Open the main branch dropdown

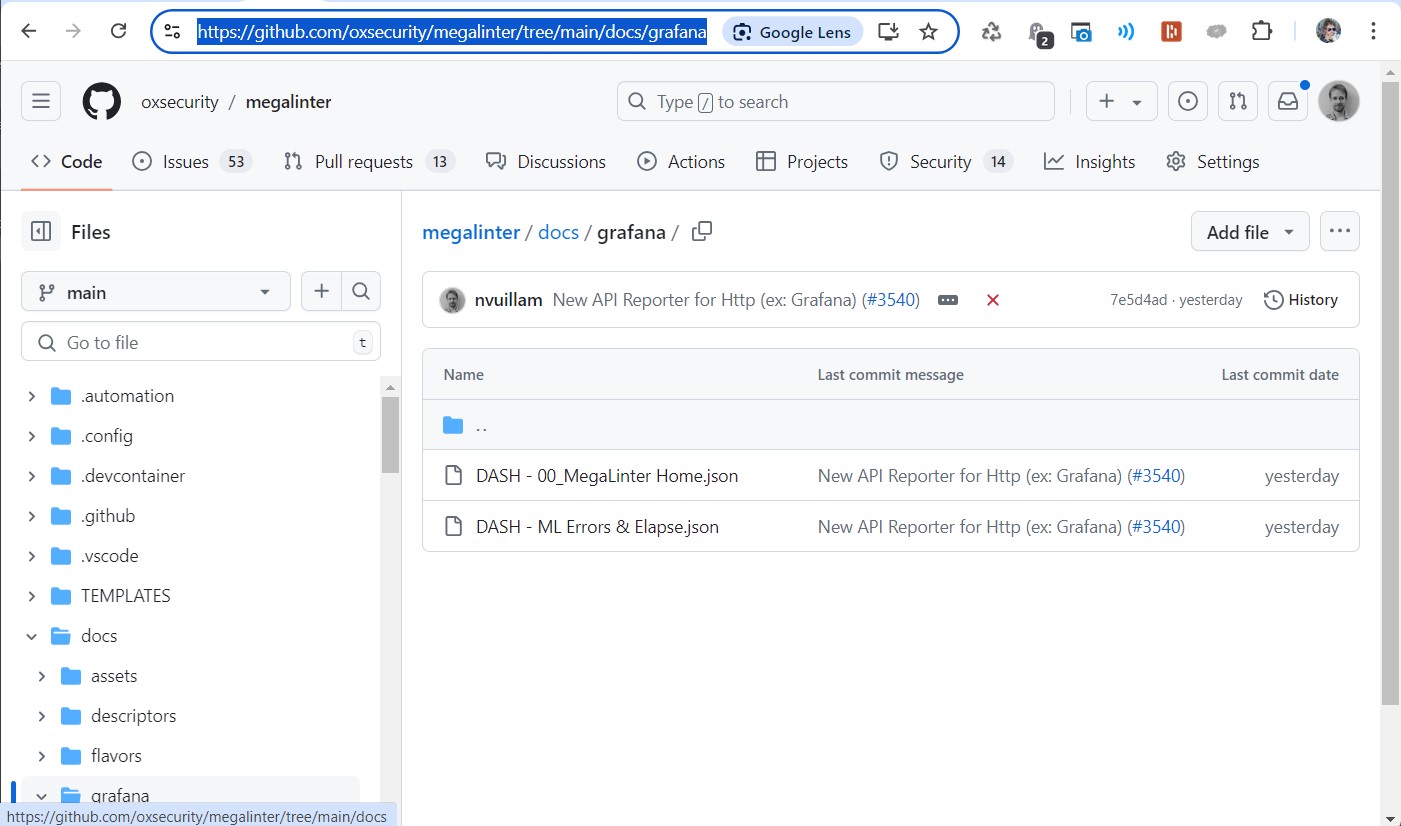point(155,292)
